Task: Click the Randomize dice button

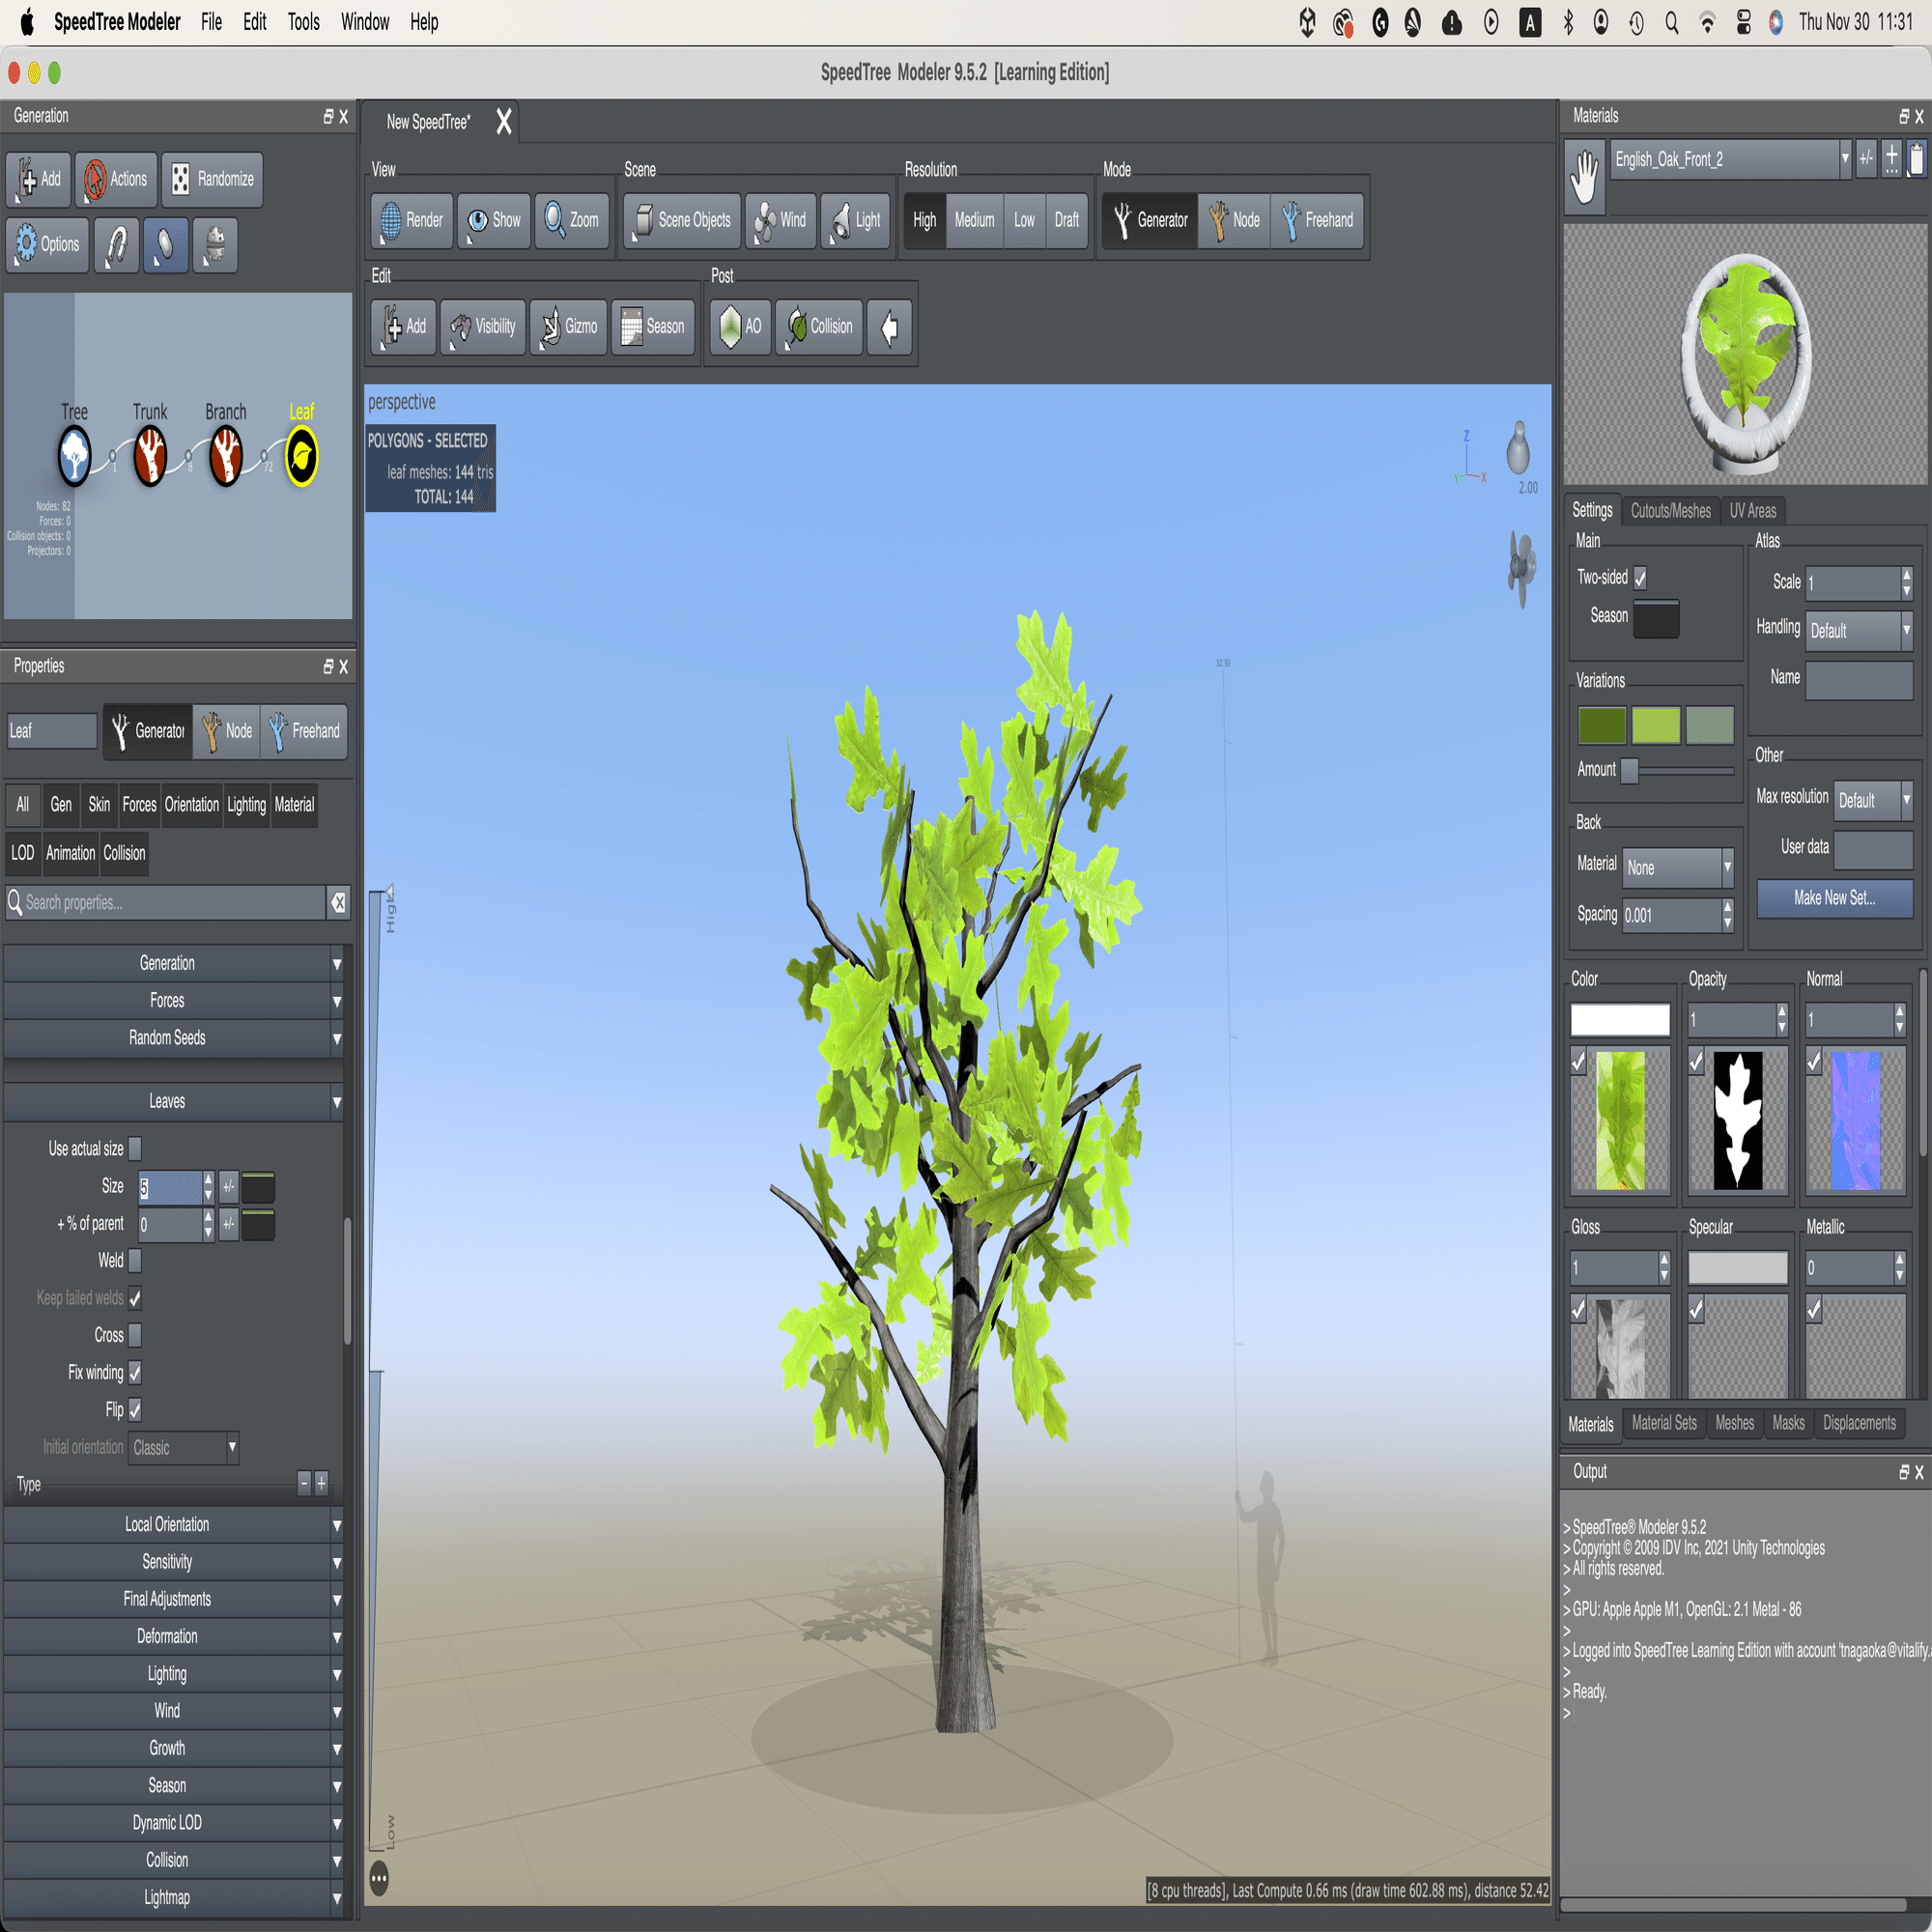Action: 212,179
